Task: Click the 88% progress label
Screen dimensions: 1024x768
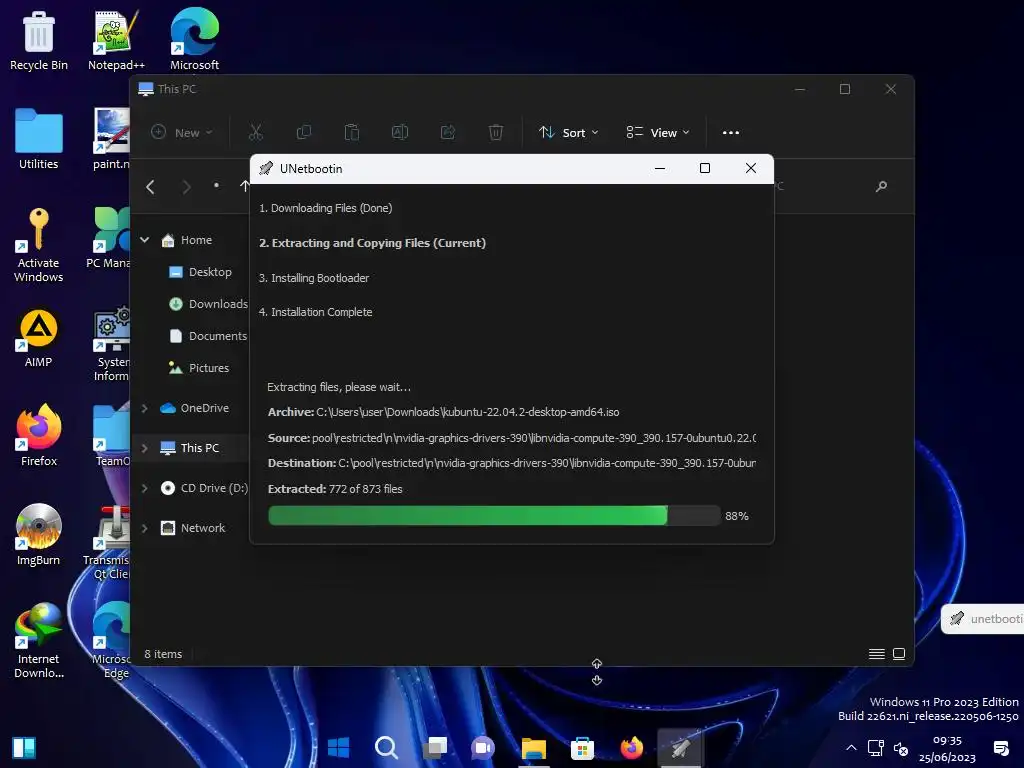Action: click(x=737, y=516)
